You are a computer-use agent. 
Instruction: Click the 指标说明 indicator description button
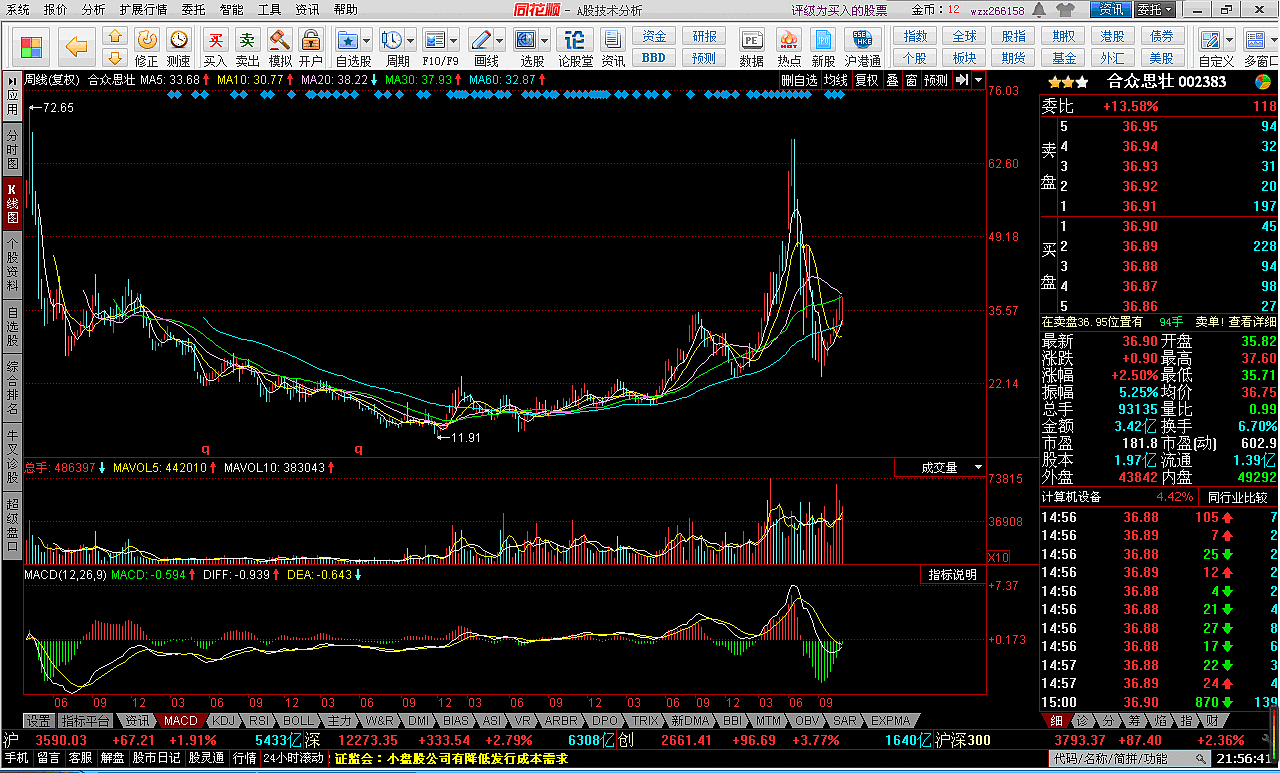pos(953,575)
